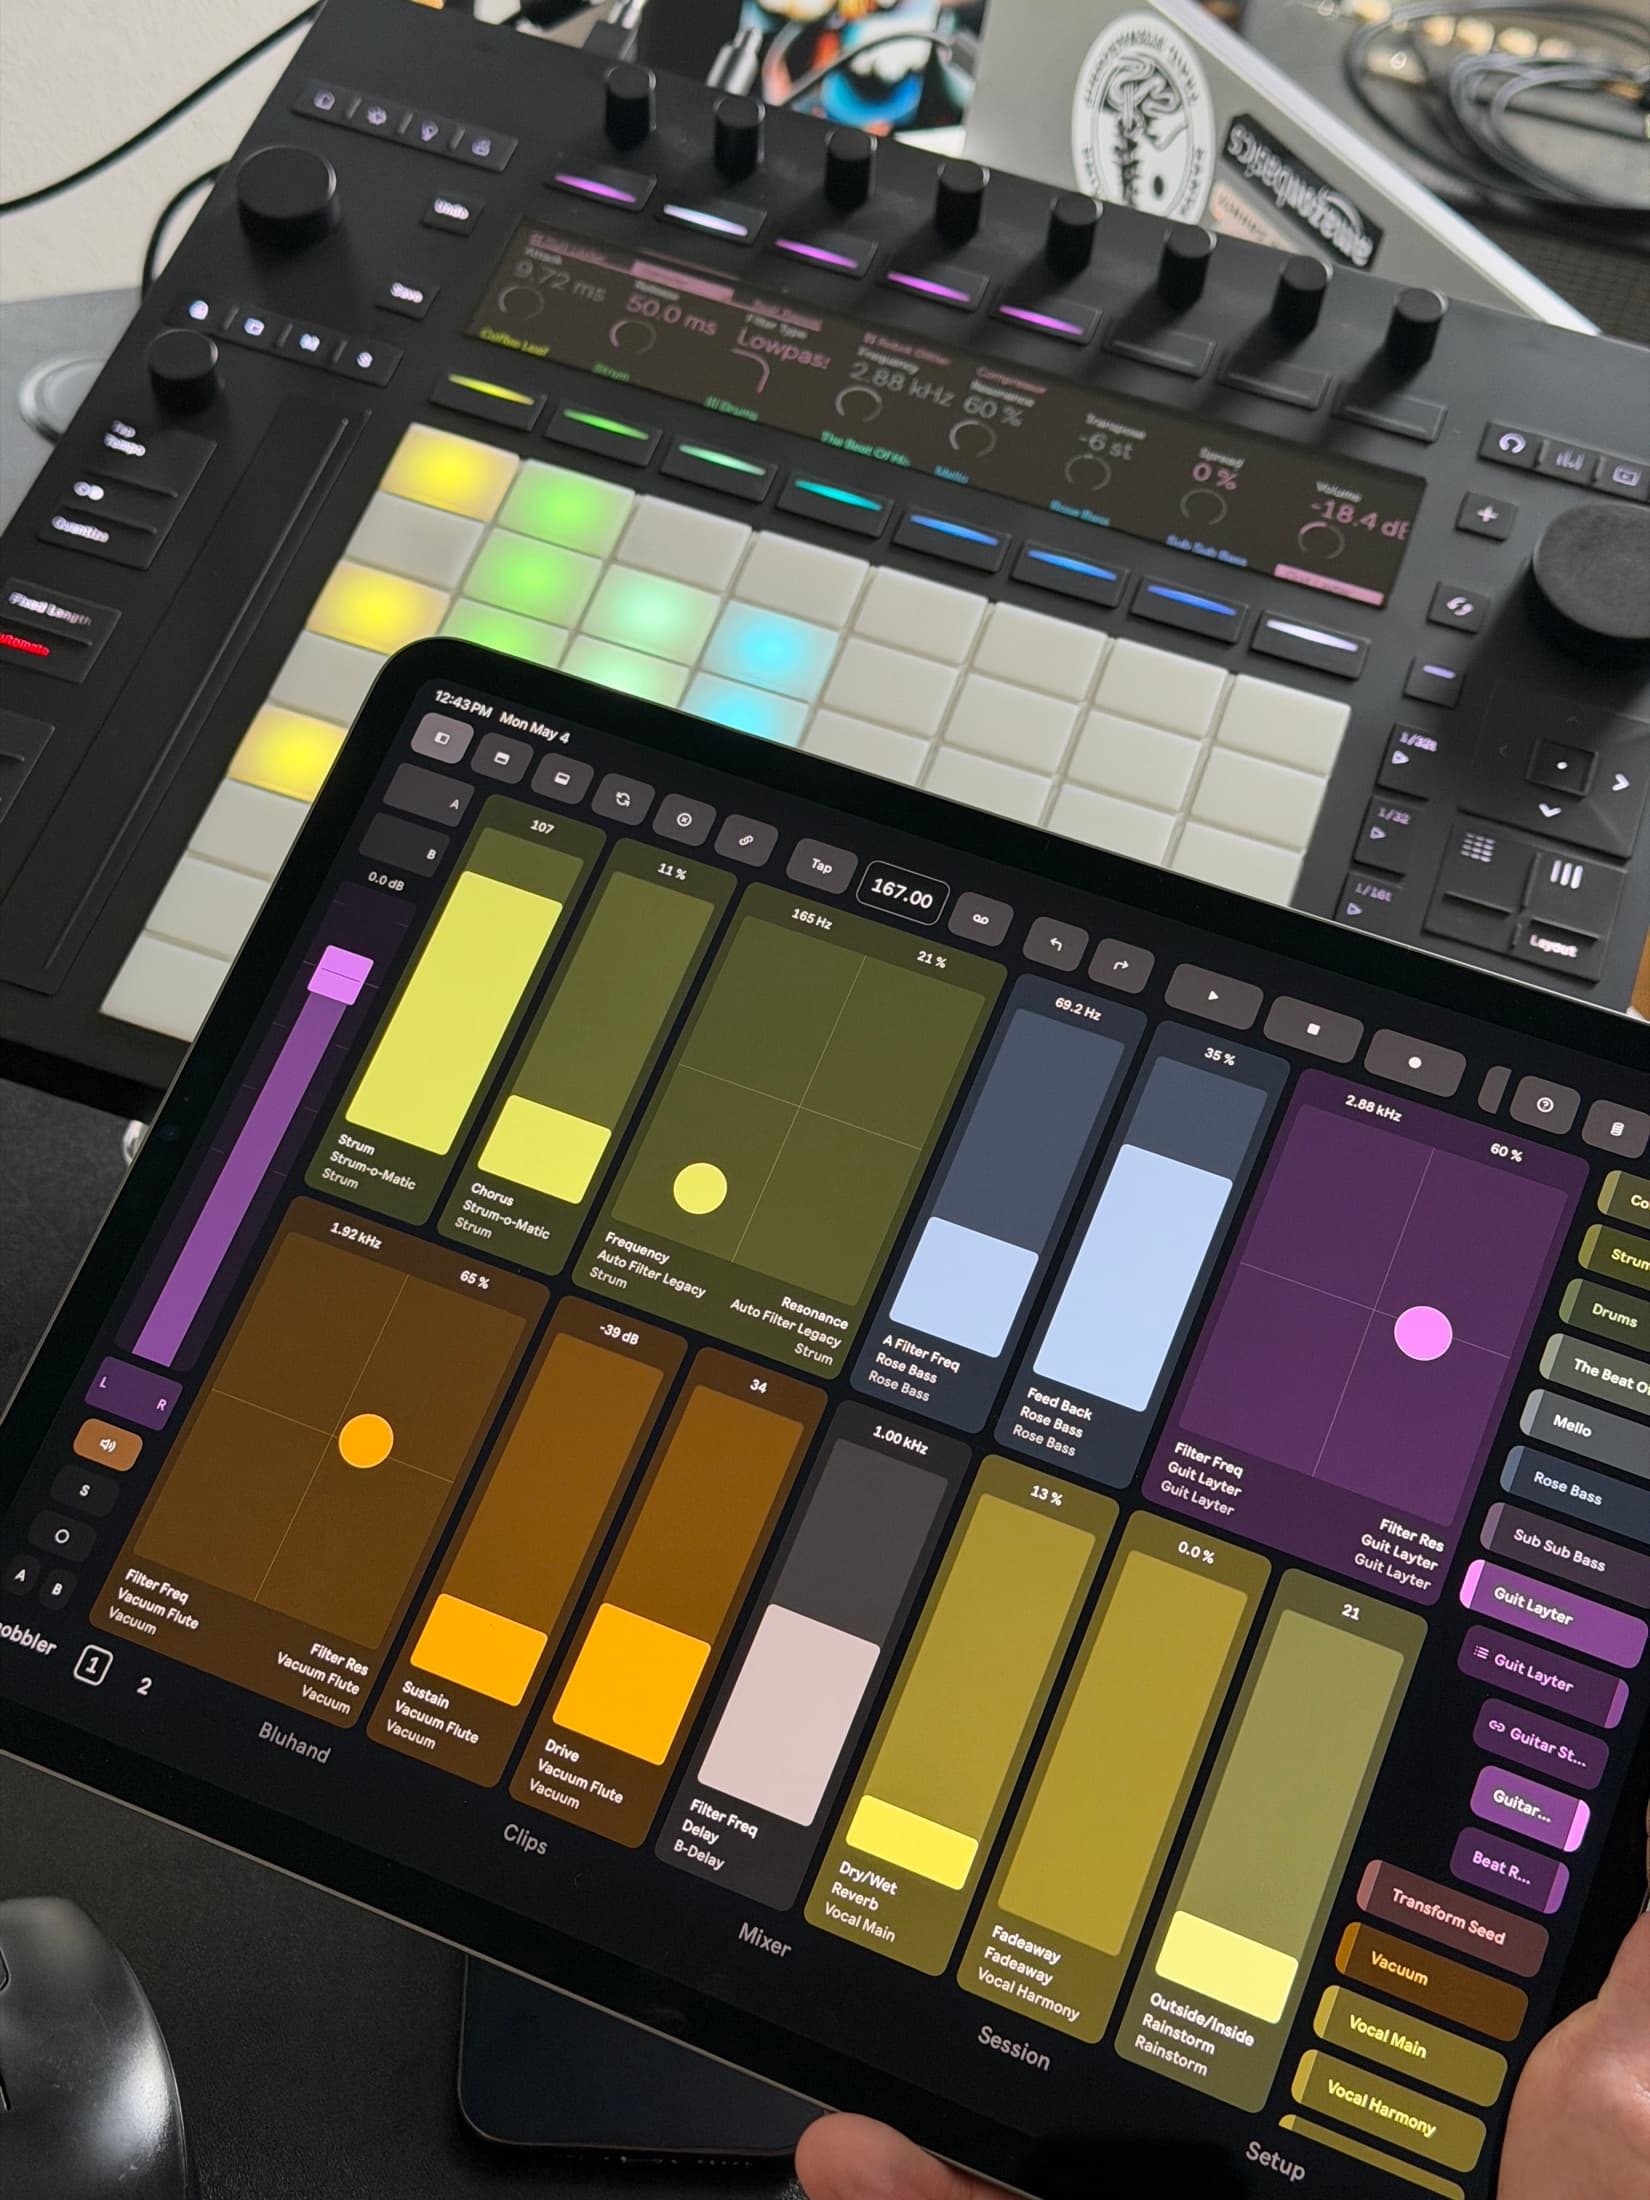Push the down arrow on the Push D-pad
The height and width of the screenshot is (2200, 1650).
pyautogui.click(x=1549, y=811)
